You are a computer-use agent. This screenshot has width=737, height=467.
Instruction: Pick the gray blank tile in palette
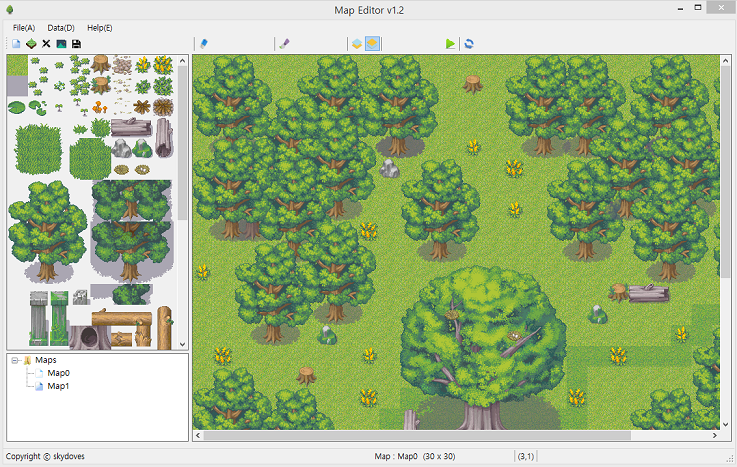(17, 86)
